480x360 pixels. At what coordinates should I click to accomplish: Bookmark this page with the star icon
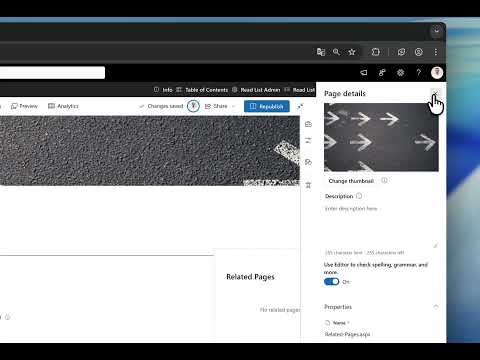(352, 52)
